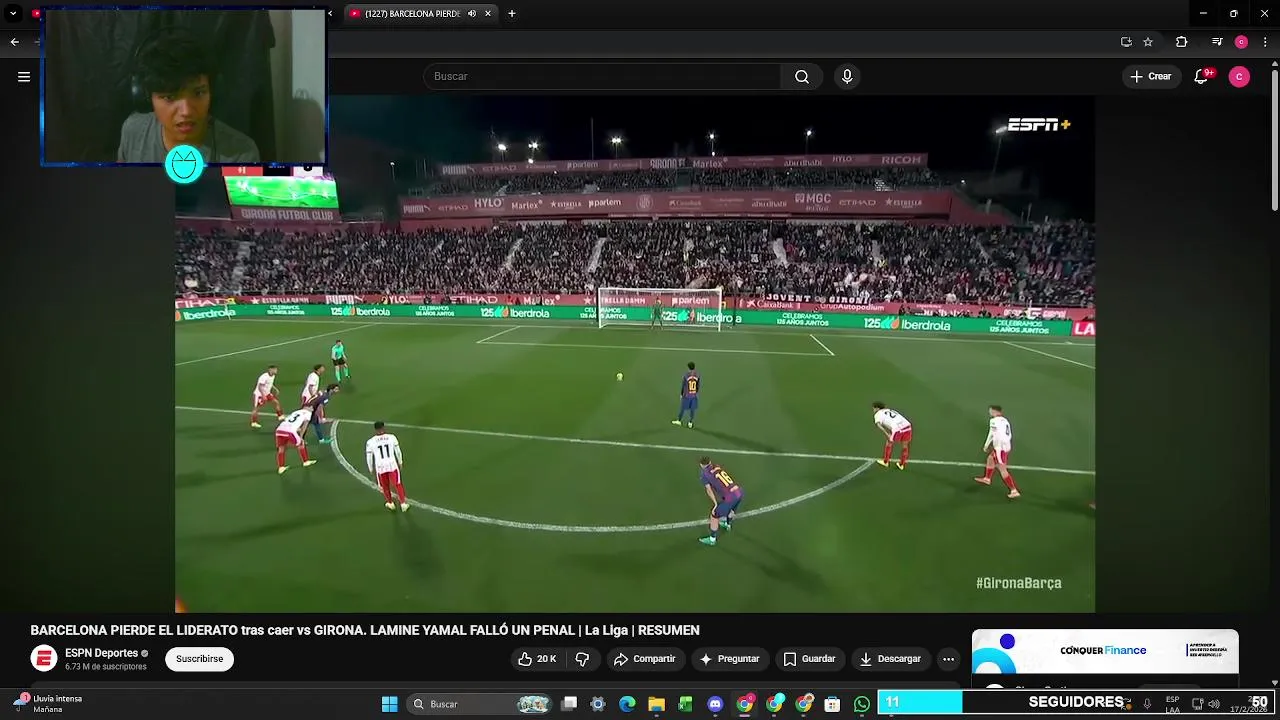Open ESP LAA language indicator

(1172, 704)
